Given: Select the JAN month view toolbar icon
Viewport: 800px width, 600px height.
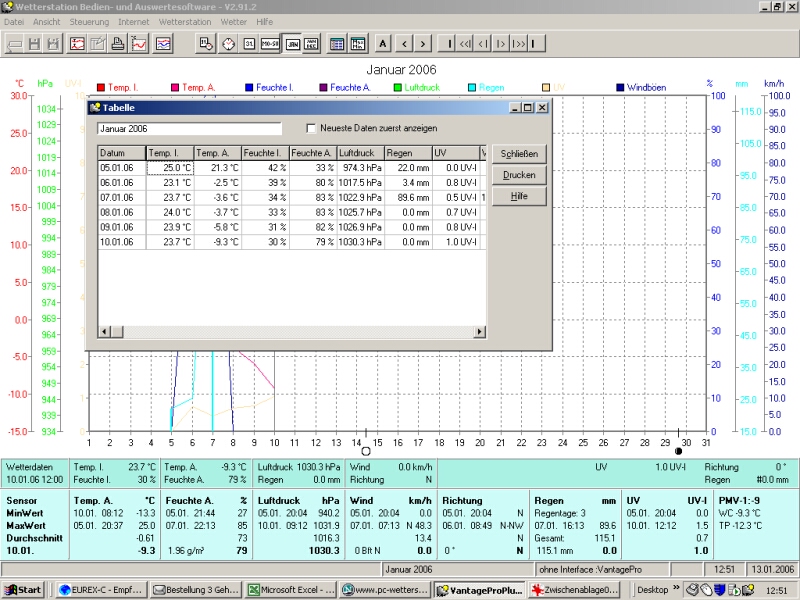Looking at the screenshot, I should click(x=292, y=43).
